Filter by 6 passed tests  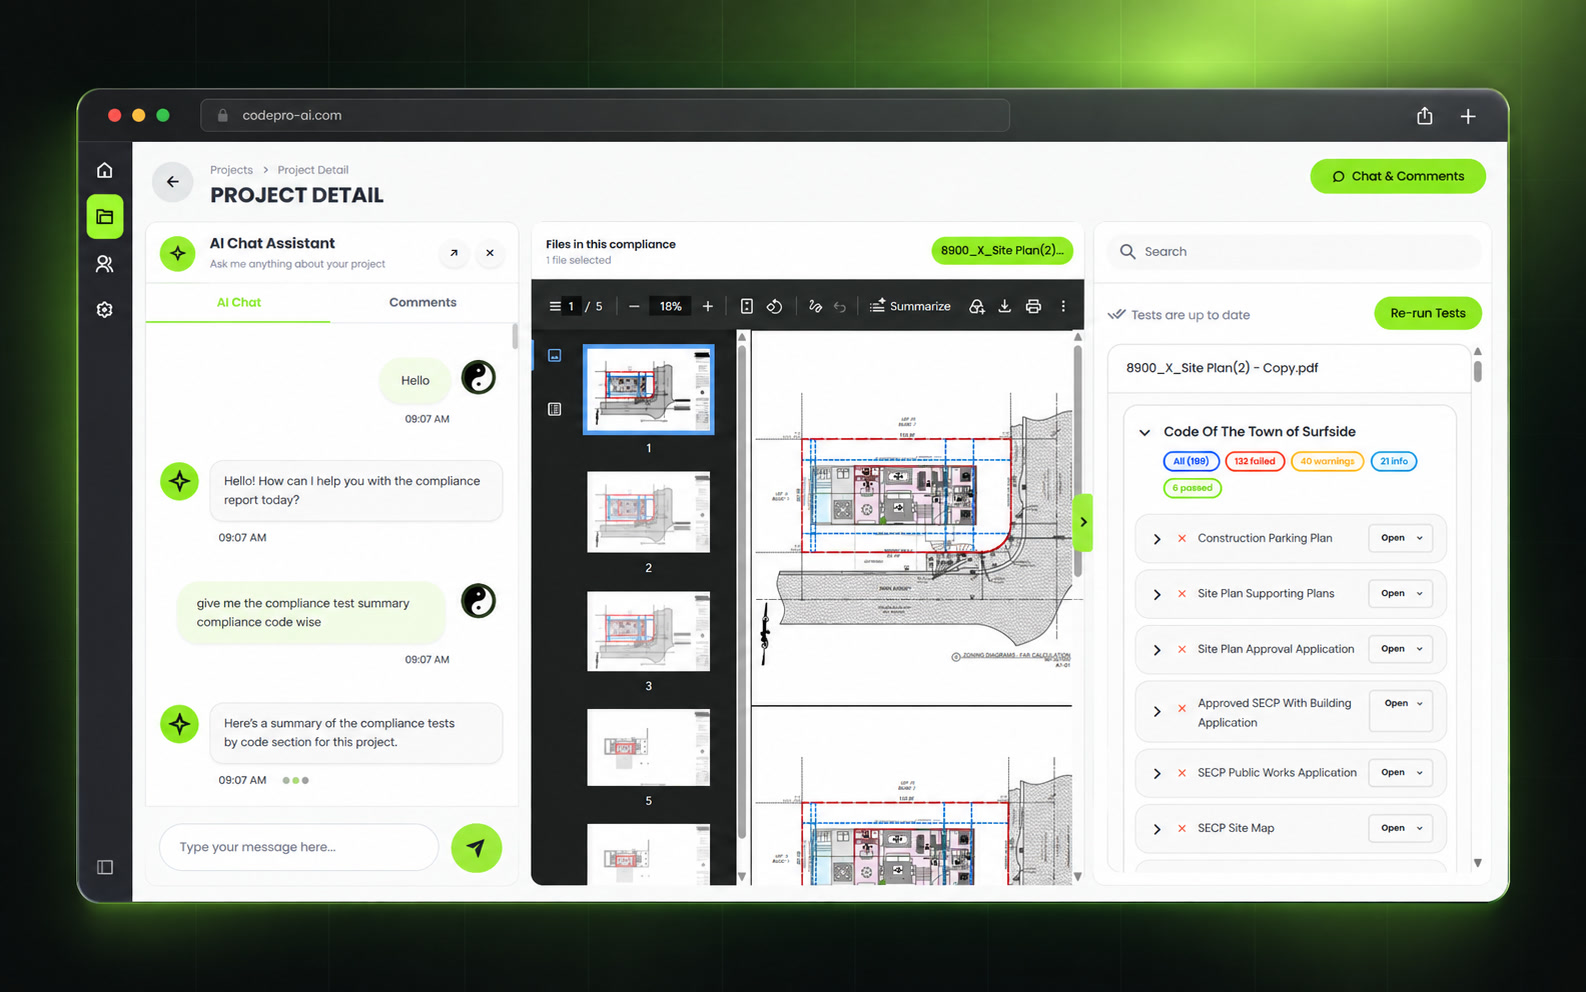coord(1192,488)
